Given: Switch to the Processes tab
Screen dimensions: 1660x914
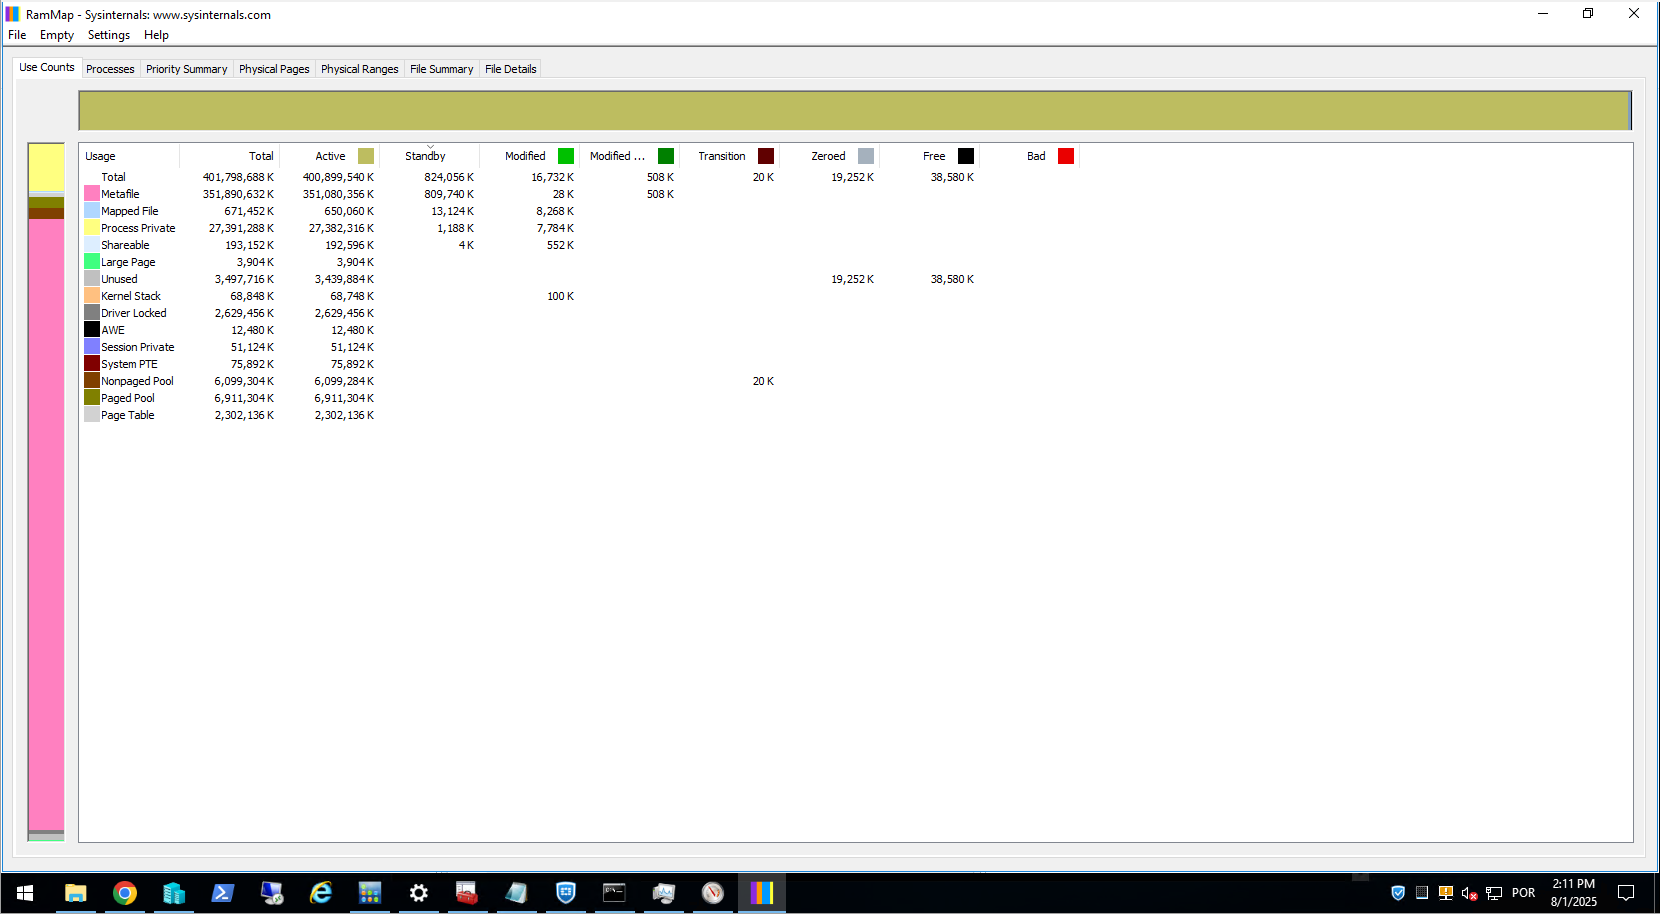Looking at the screenshot, I should coord(110,69).
